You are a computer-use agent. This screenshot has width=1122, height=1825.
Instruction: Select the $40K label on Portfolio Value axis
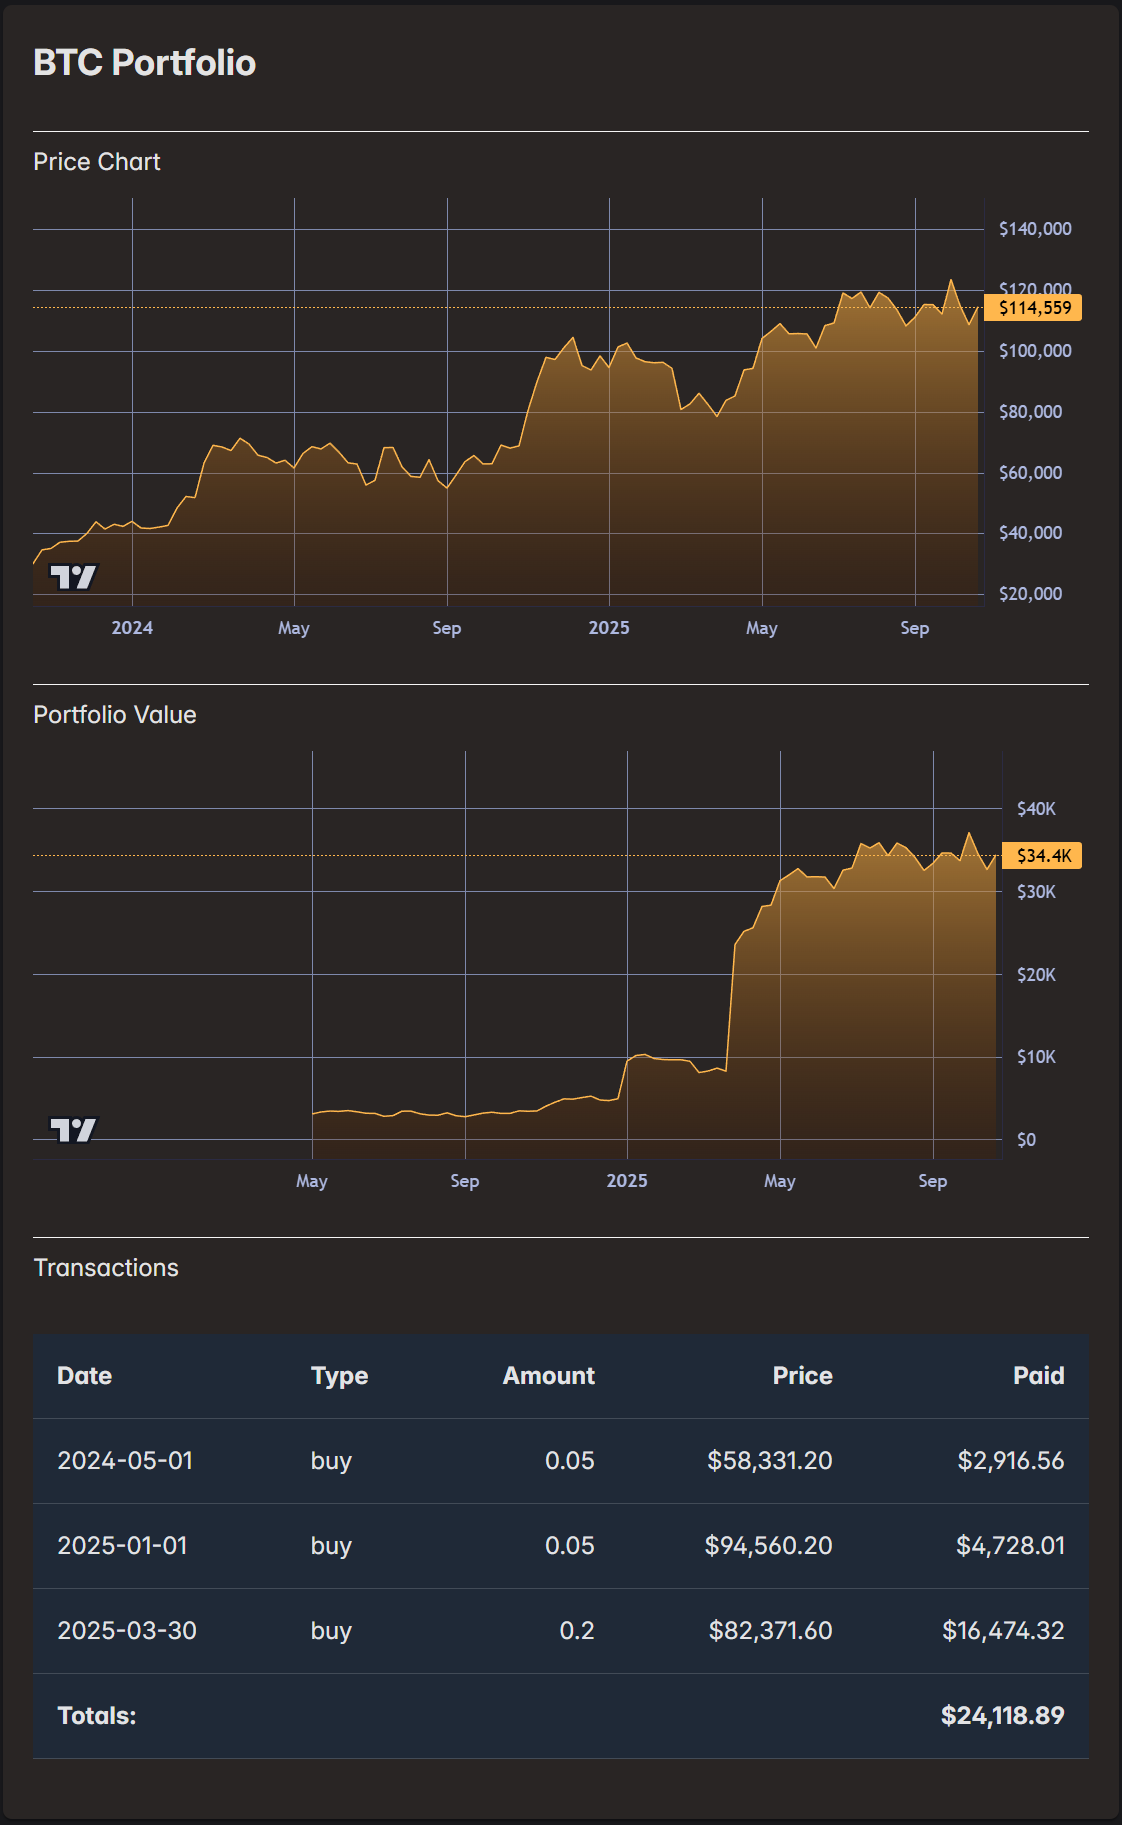click(1036, 809)
